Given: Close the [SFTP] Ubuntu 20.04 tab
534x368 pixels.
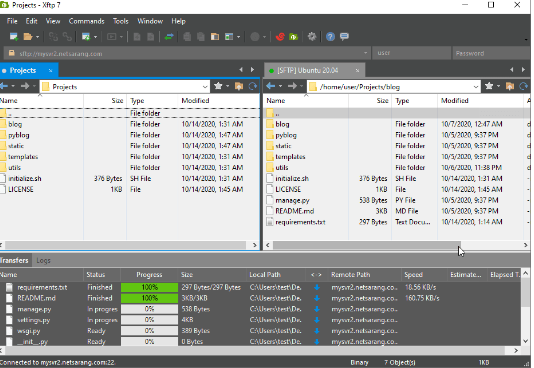Looking at the screenshot, I should click(x=357, y=70).
